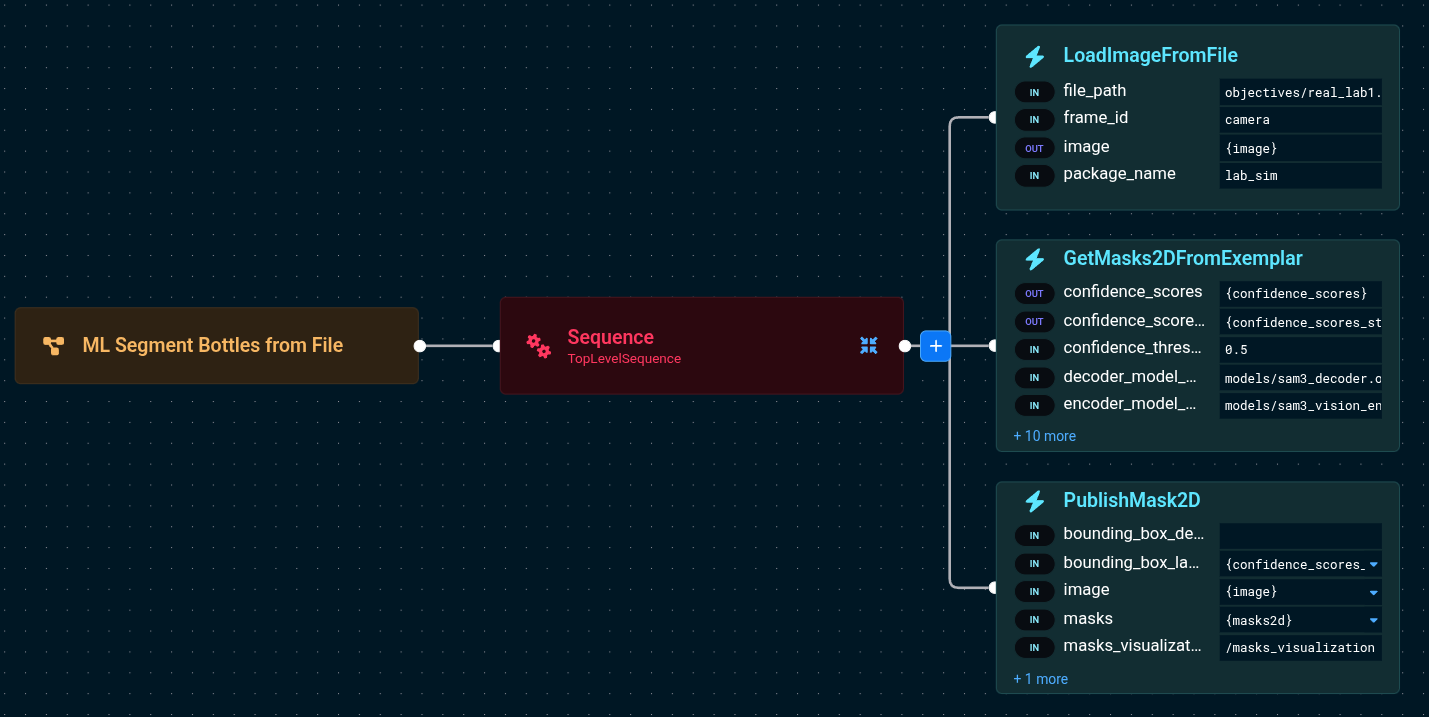Click the IN badge beside file_path

coord(1034,91)
